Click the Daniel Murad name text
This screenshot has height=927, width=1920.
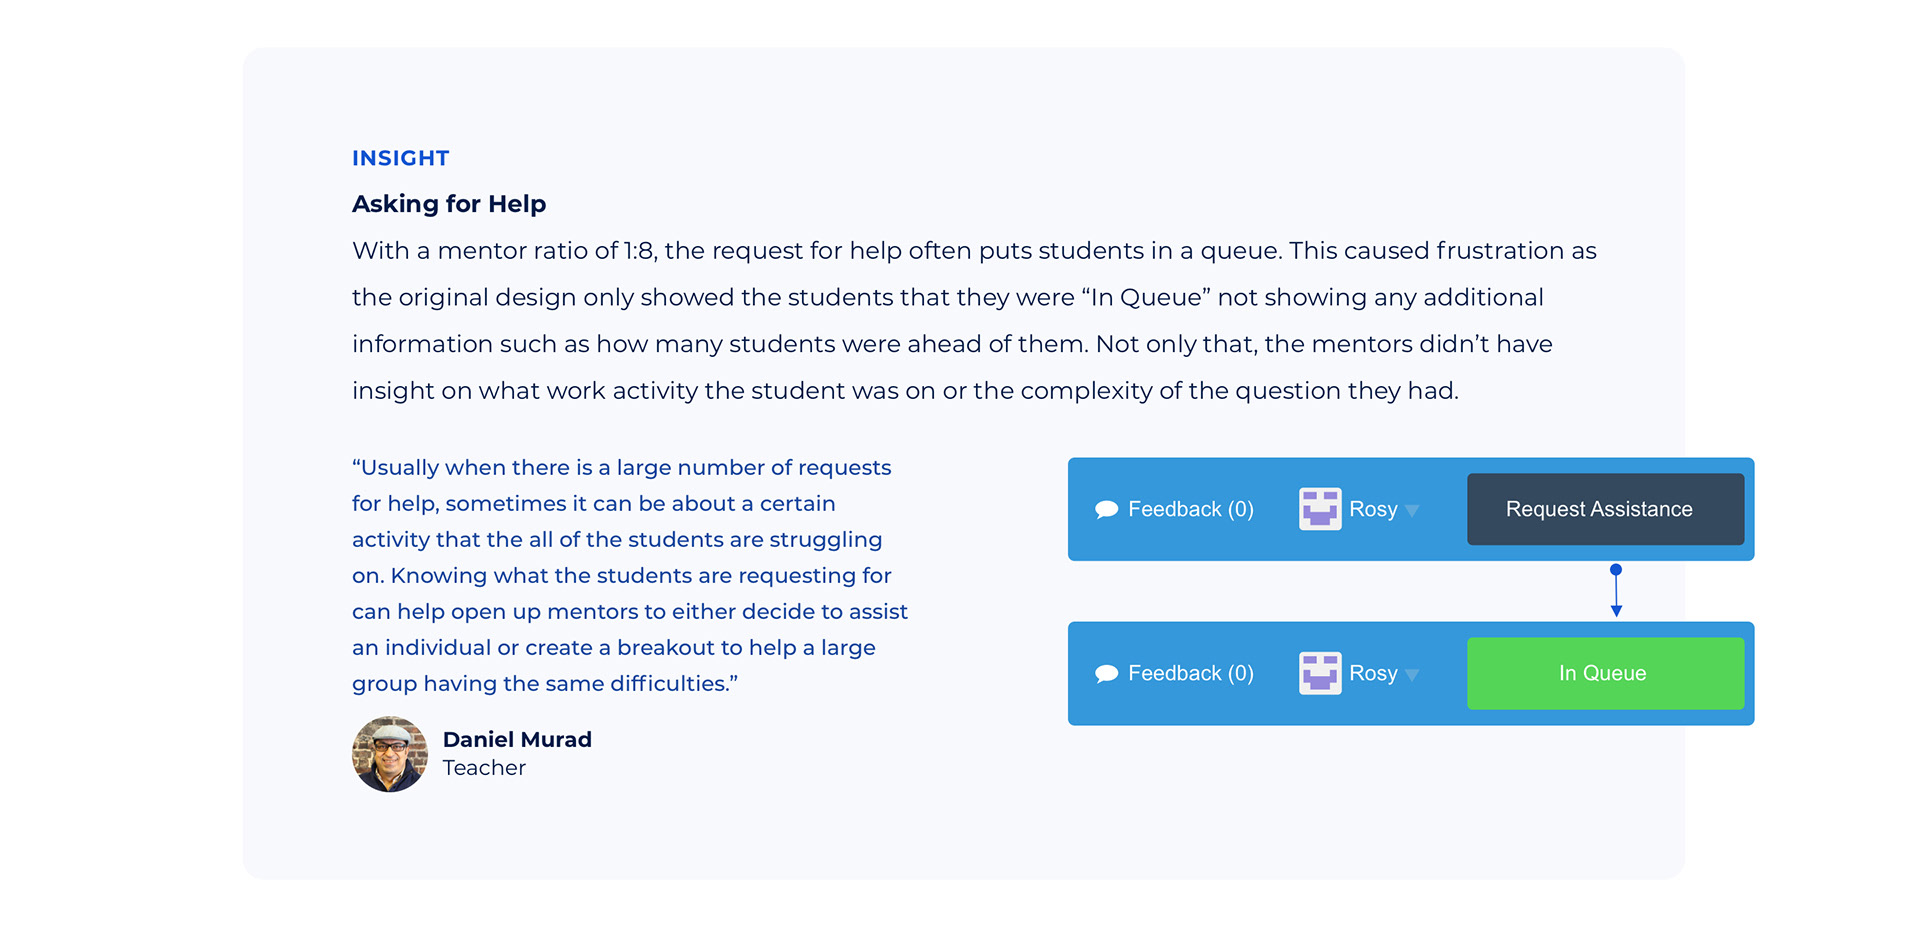(517, 739)
